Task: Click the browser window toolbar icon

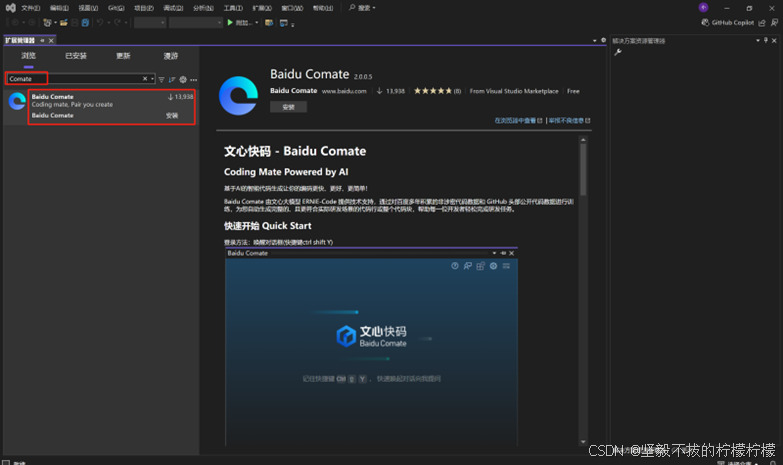Action: (x=284, y=22)
